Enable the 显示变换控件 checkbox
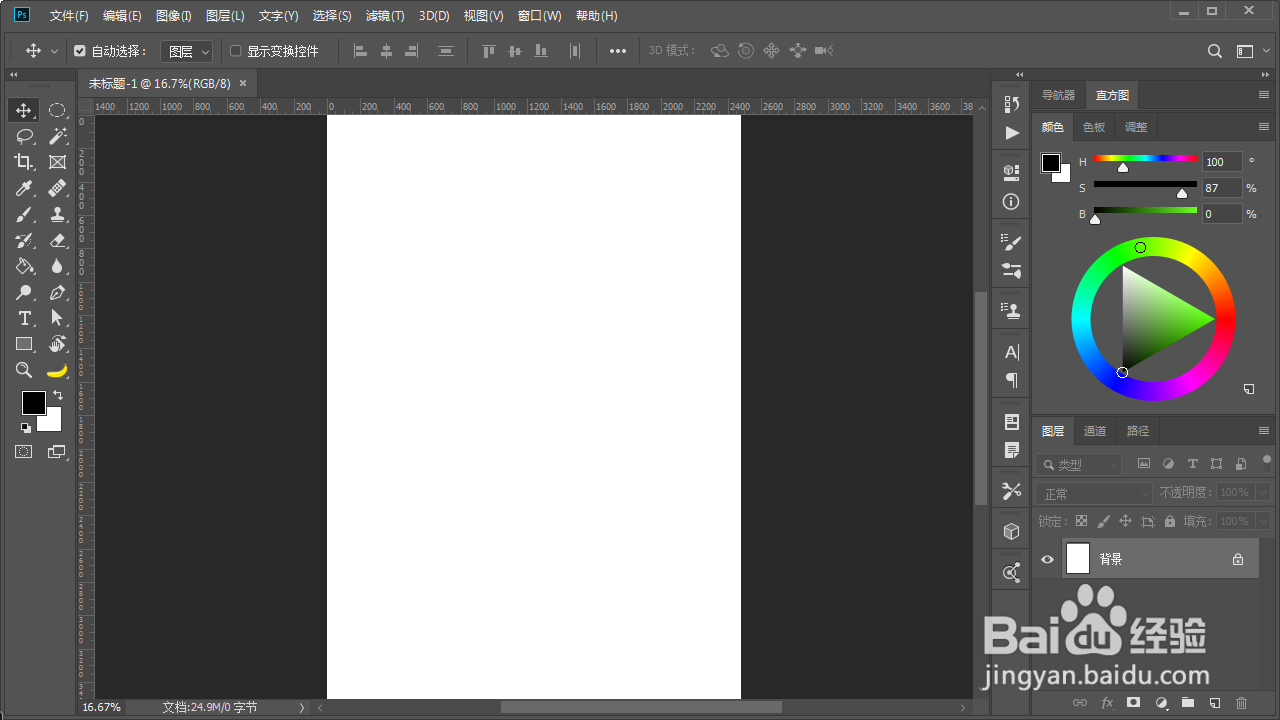Image resolution: width=1280 pixels, height=720 pixels. 236,50
